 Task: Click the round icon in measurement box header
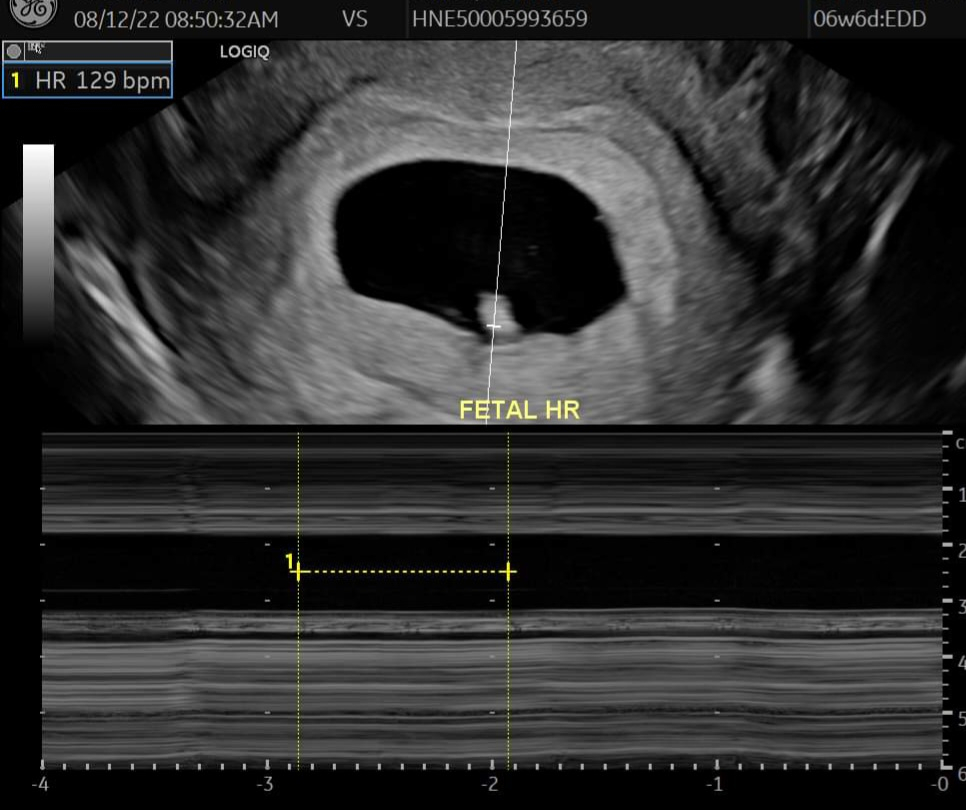point(14,51)
